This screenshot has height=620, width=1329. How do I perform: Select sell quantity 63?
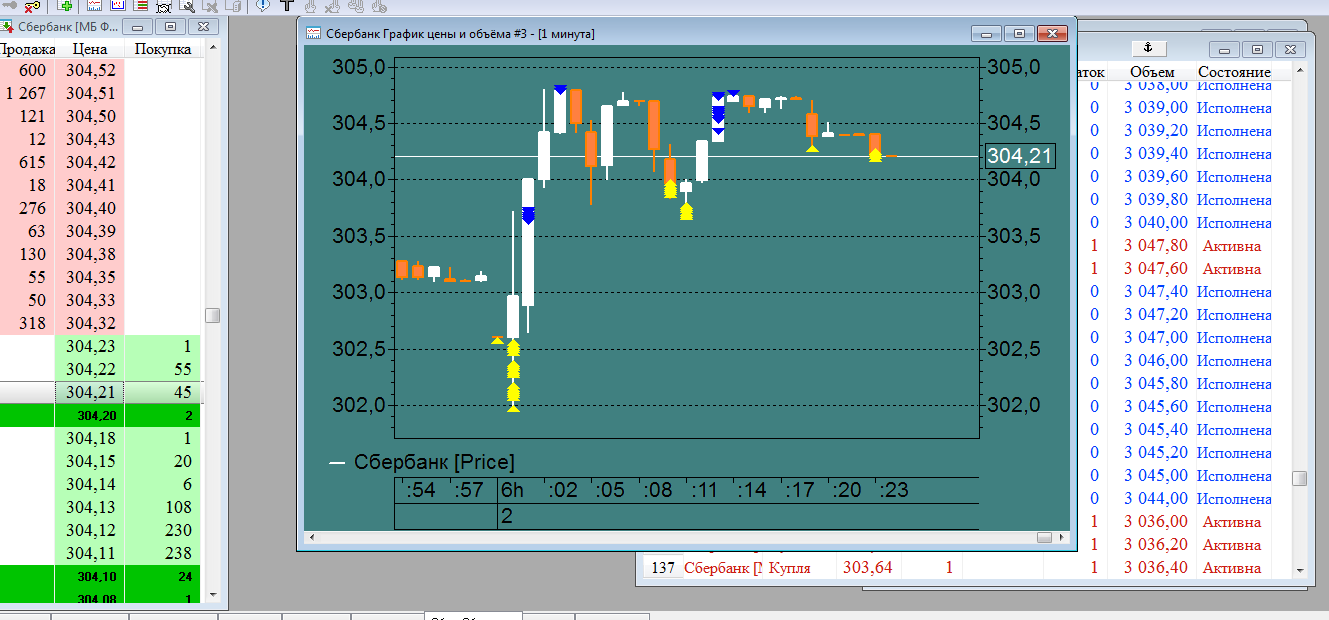coord(35,231)
